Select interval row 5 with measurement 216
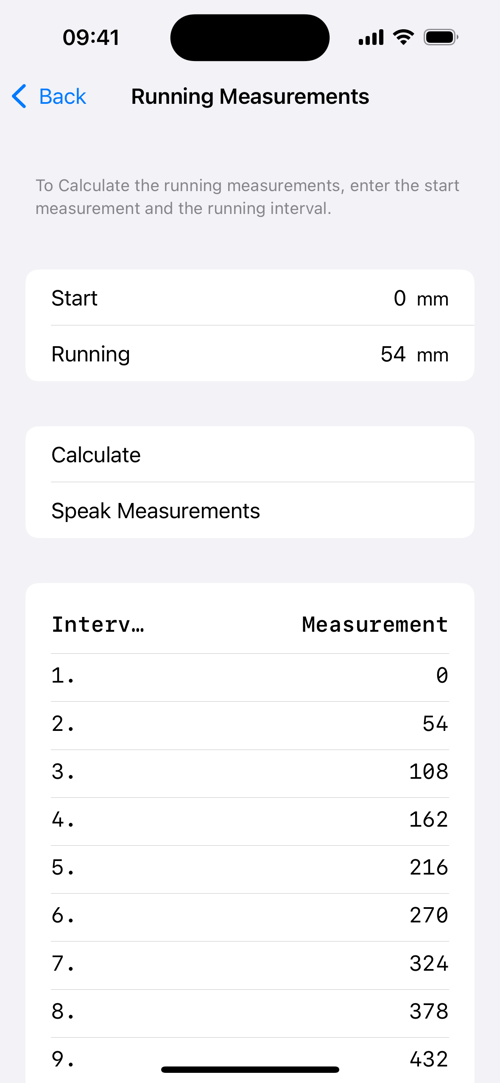The image size is (500, 1083). tap(250, 870)
